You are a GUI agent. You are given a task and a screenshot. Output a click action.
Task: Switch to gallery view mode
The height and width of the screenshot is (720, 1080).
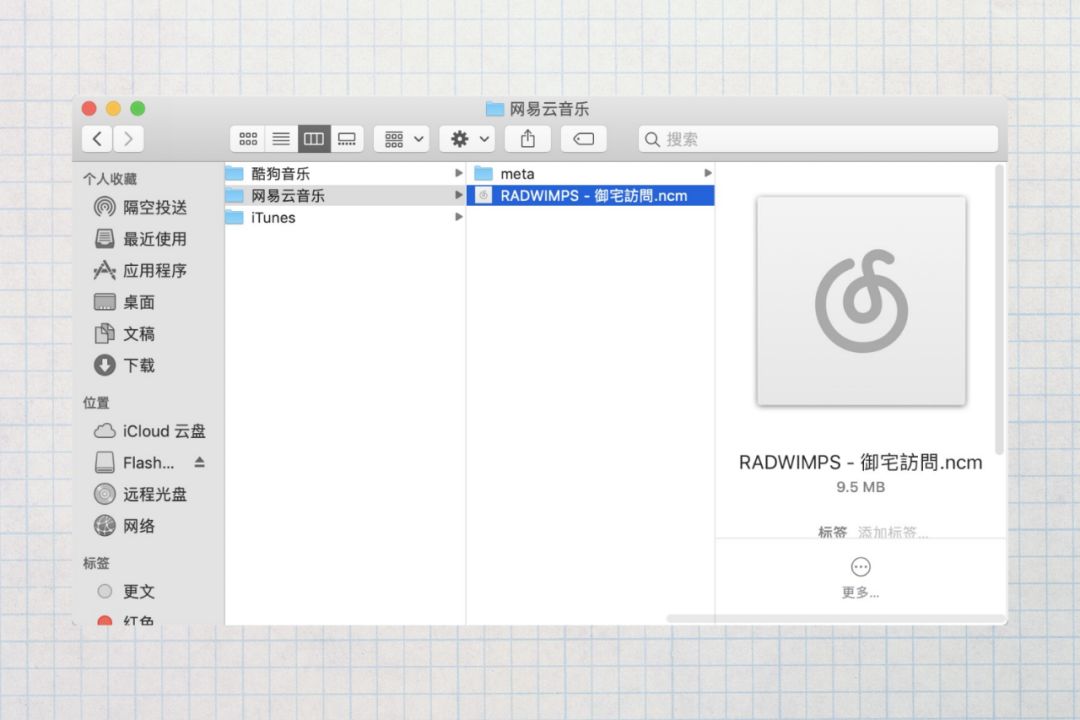tap(347, 139)
